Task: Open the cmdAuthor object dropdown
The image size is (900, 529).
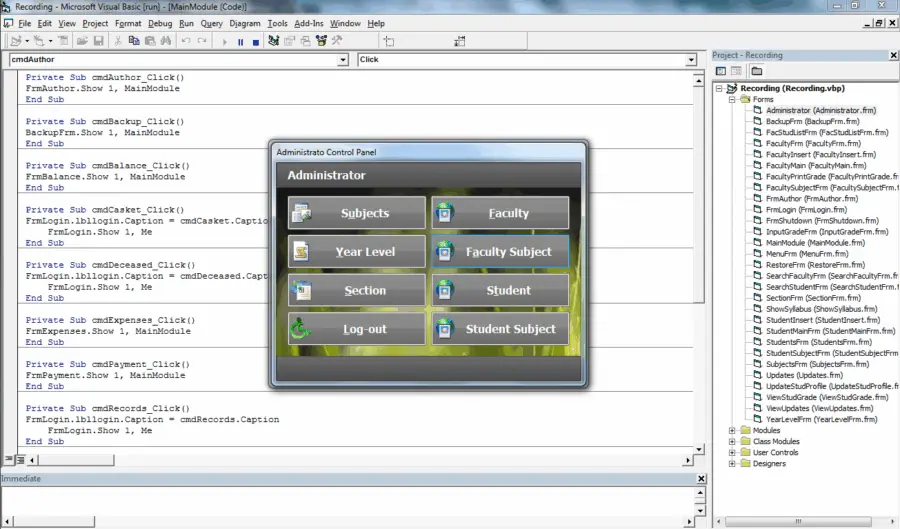Action: click(x=343, y=60)
